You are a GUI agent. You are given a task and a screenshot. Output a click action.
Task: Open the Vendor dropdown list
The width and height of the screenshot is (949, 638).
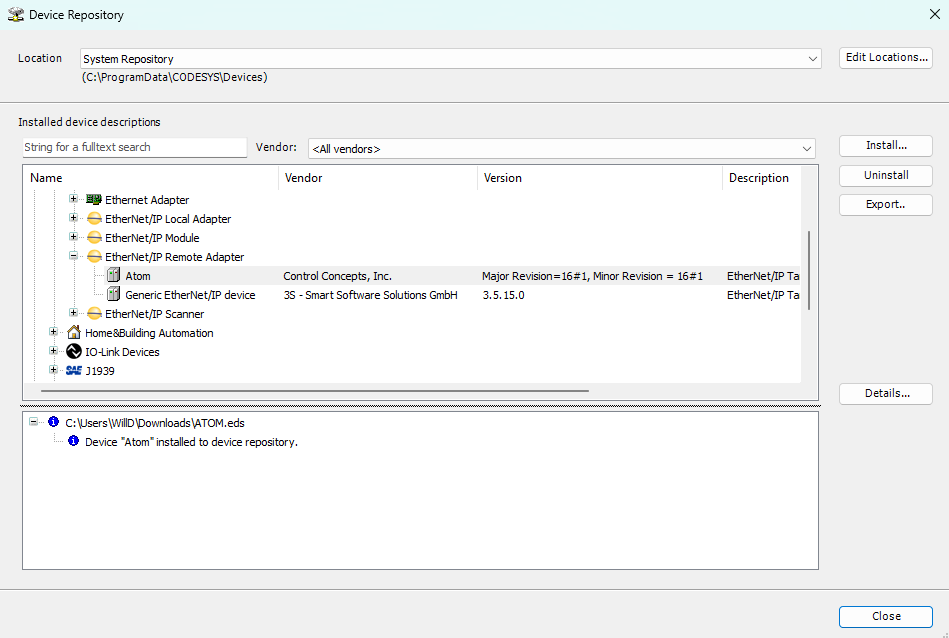coord(807,147)
